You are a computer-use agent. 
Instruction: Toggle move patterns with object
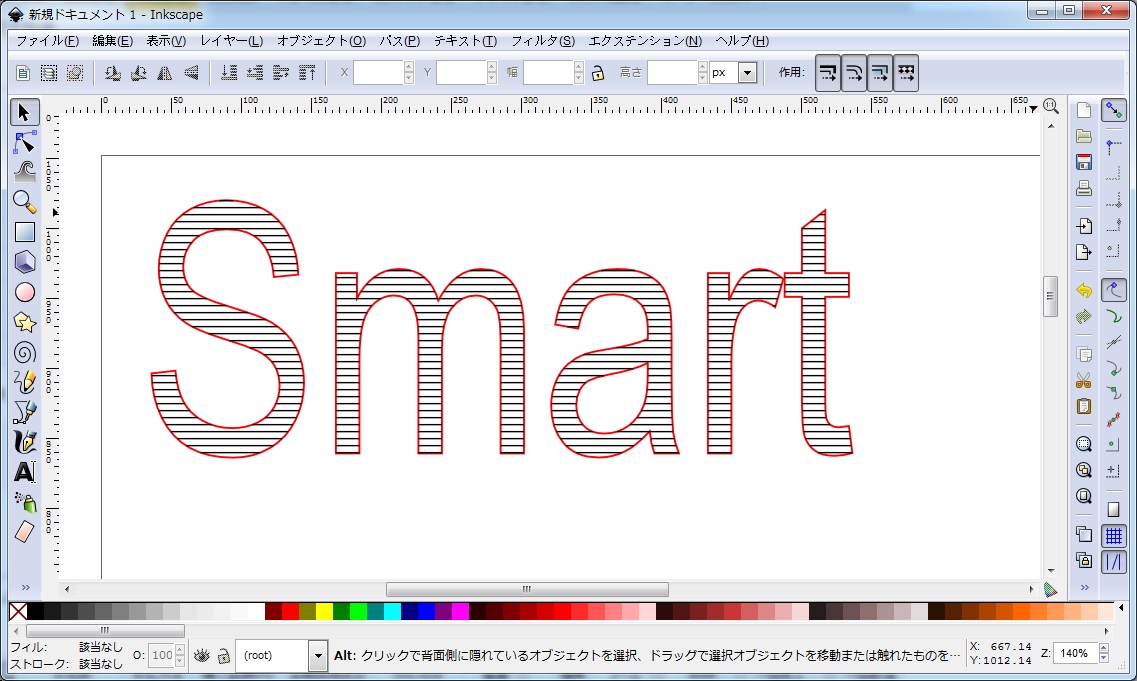coord(906,73)
